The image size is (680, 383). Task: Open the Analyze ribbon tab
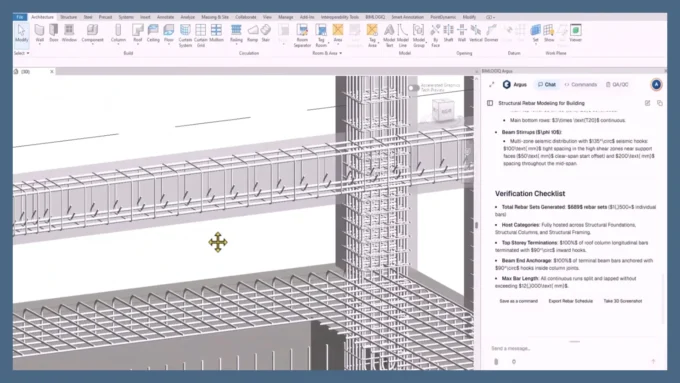click(187, 17)
